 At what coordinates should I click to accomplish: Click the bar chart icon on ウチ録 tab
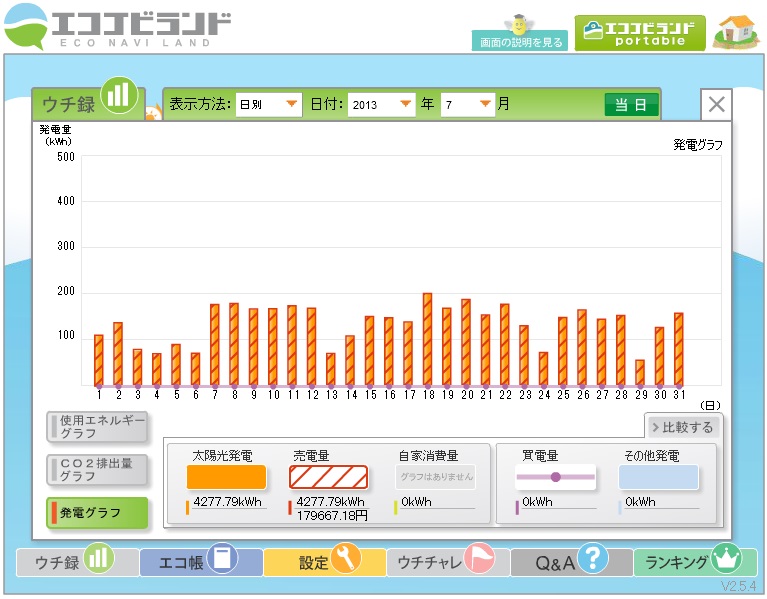pyautogui.click(x=118, y=95)
